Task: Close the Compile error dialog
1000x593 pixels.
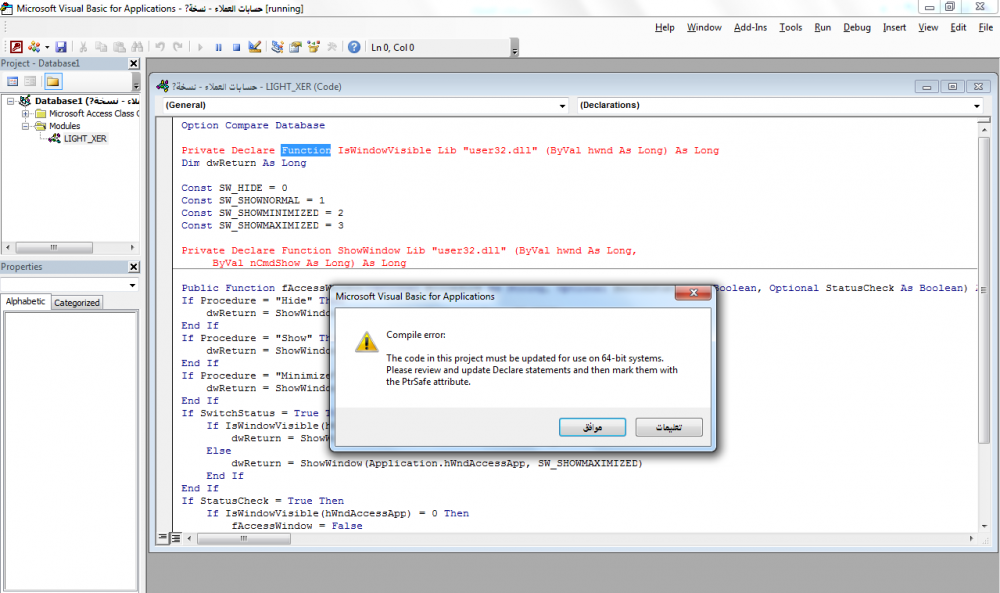Action: [x=693, y=293]
